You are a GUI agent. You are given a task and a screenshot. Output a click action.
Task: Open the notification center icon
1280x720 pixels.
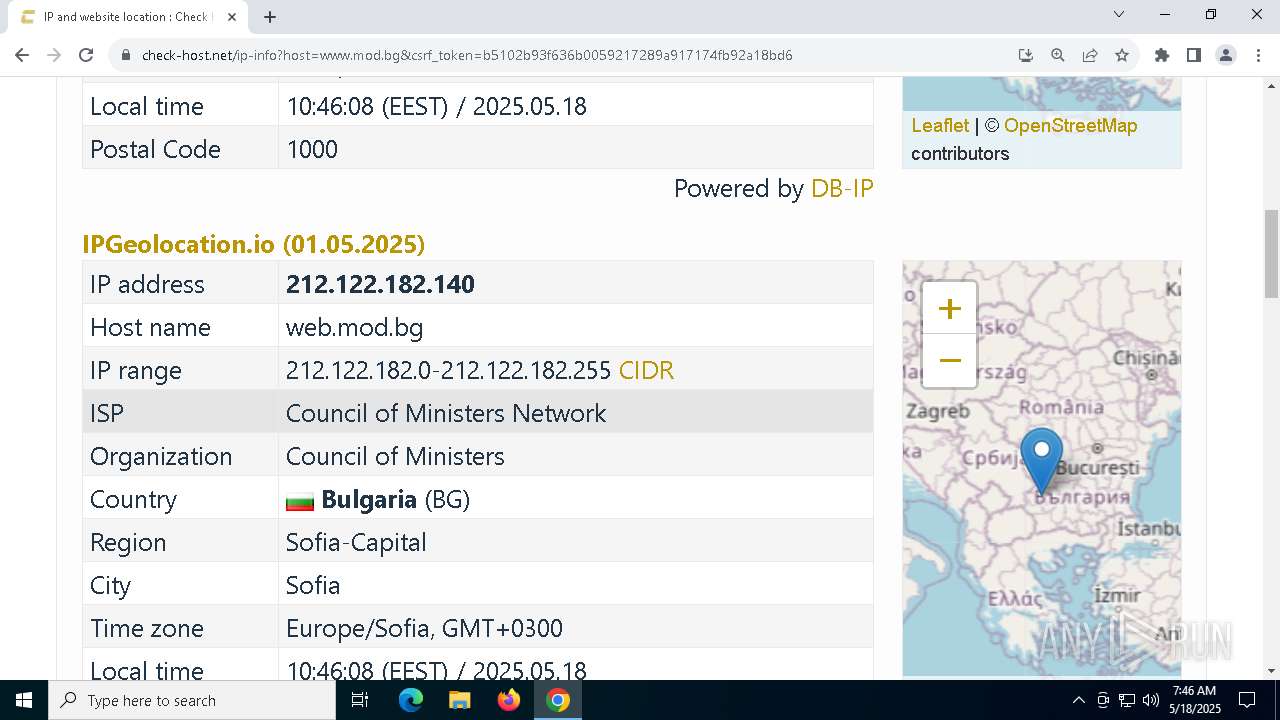pyautogui.click(x=1247, y=700)
